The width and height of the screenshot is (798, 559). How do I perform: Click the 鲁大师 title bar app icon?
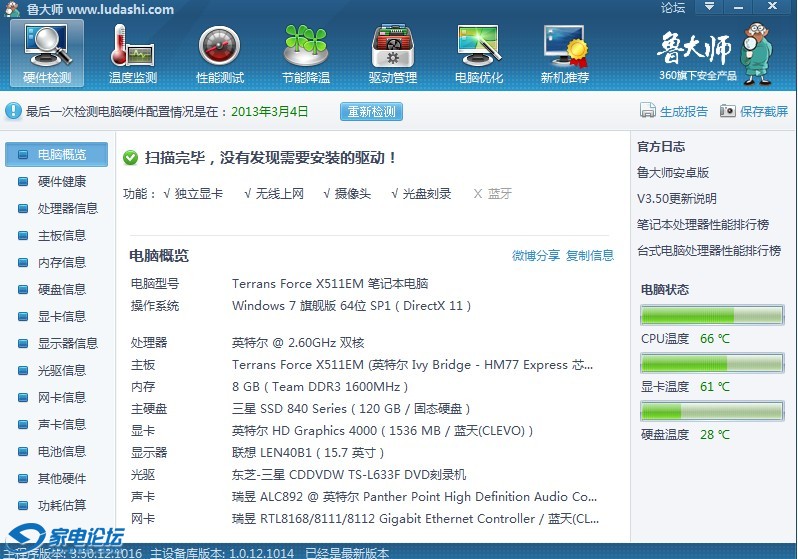(x=12, y=9)
